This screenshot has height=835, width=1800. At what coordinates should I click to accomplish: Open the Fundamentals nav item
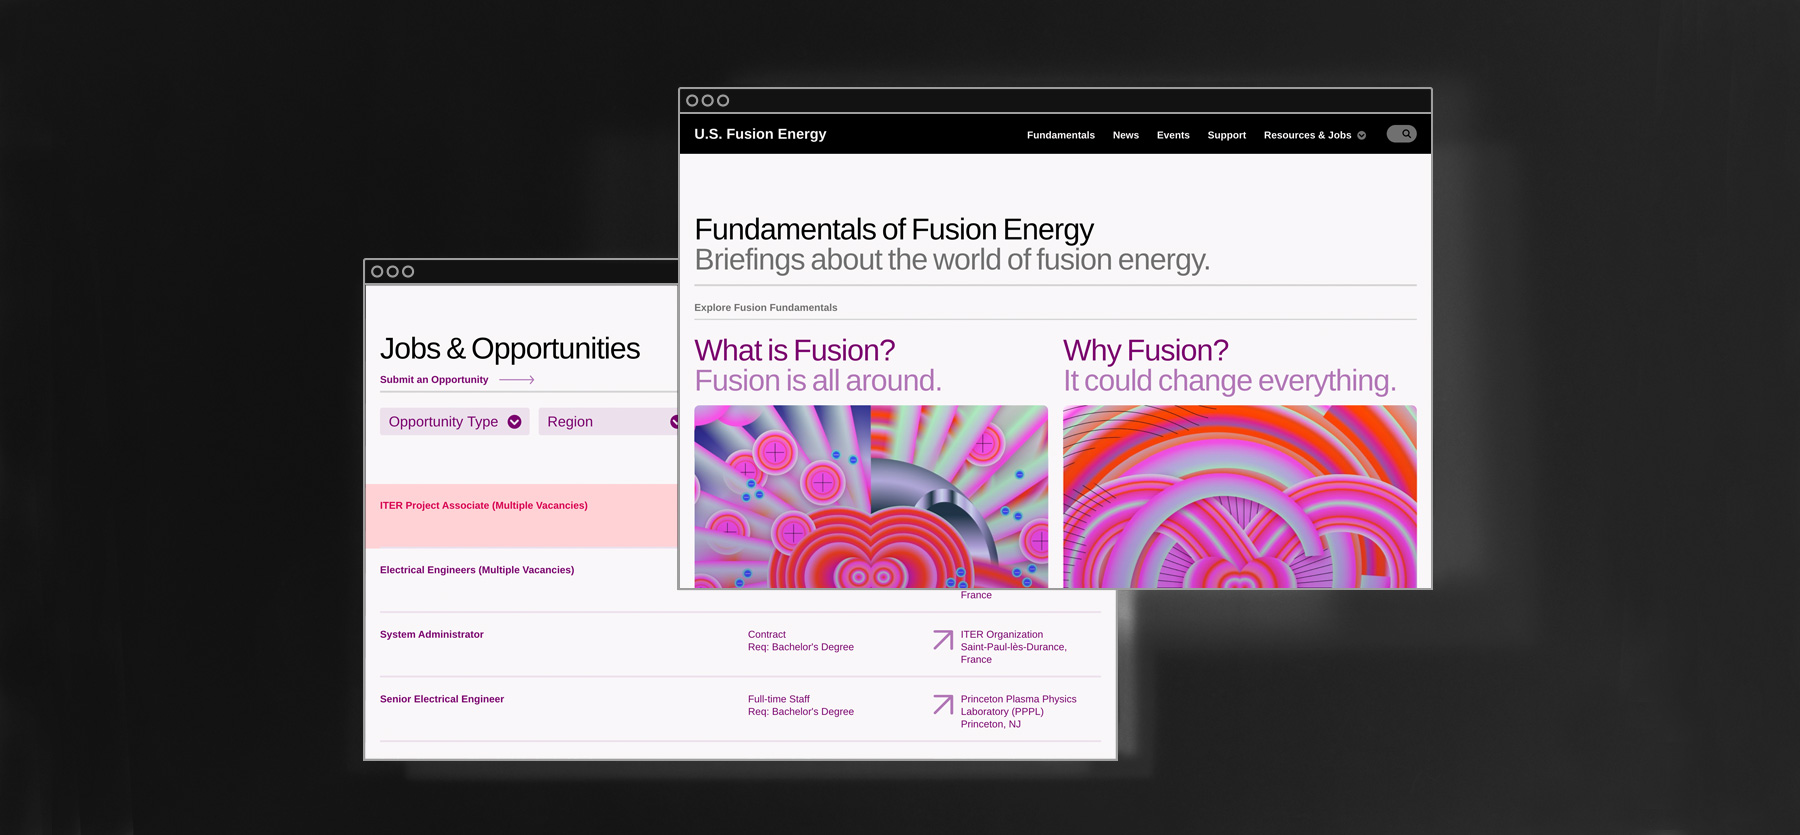(1060, 135)
